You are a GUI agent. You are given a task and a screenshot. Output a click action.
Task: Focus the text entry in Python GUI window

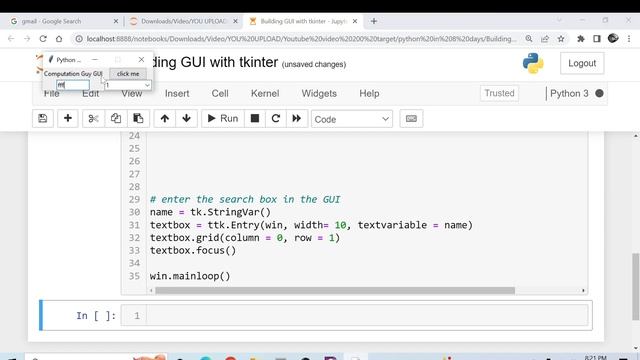pos(73,85)
